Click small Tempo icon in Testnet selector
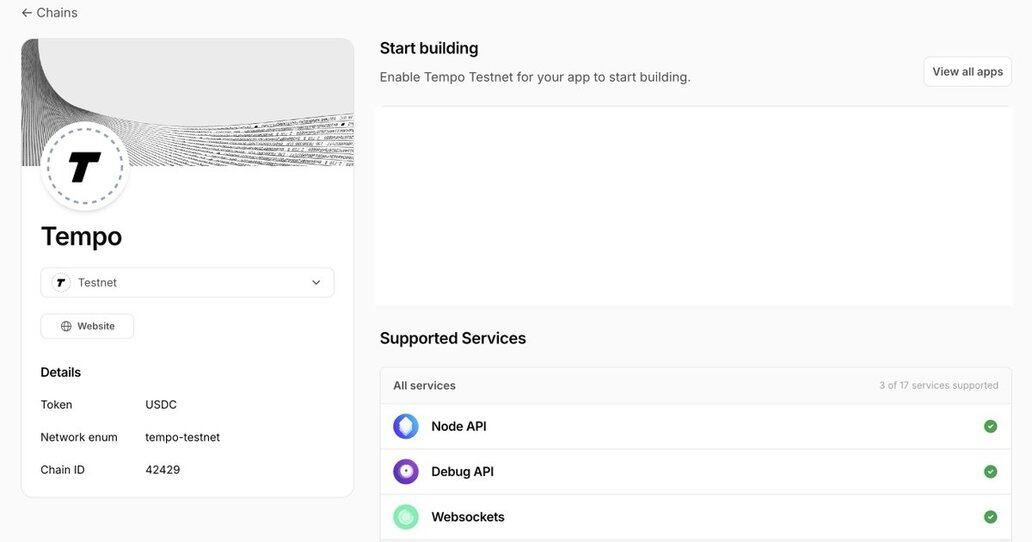Viewport: 1032px width, 542px height. (x=62, y=283)
